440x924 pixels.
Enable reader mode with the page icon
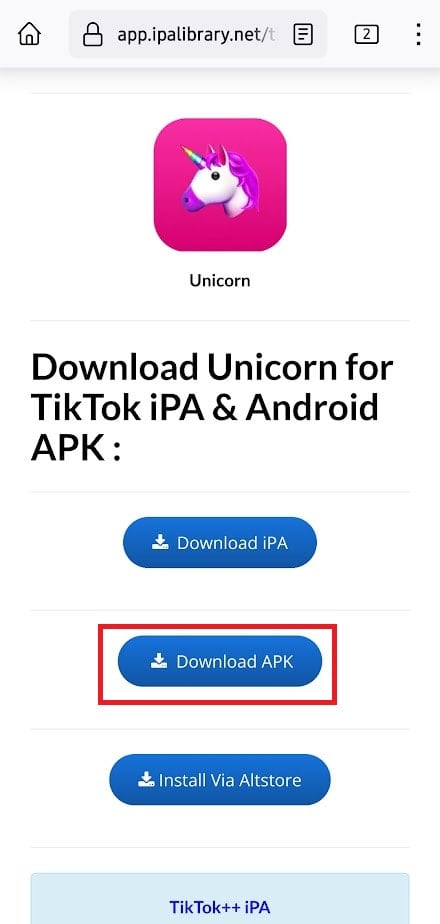point(303,34)
